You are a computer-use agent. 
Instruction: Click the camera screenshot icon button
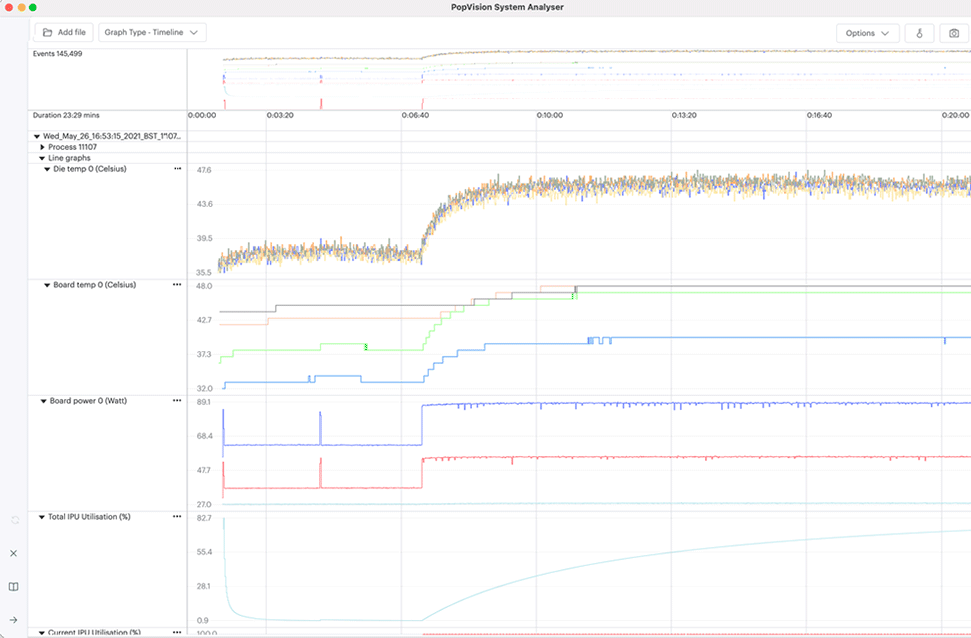(x=954, y=33)
